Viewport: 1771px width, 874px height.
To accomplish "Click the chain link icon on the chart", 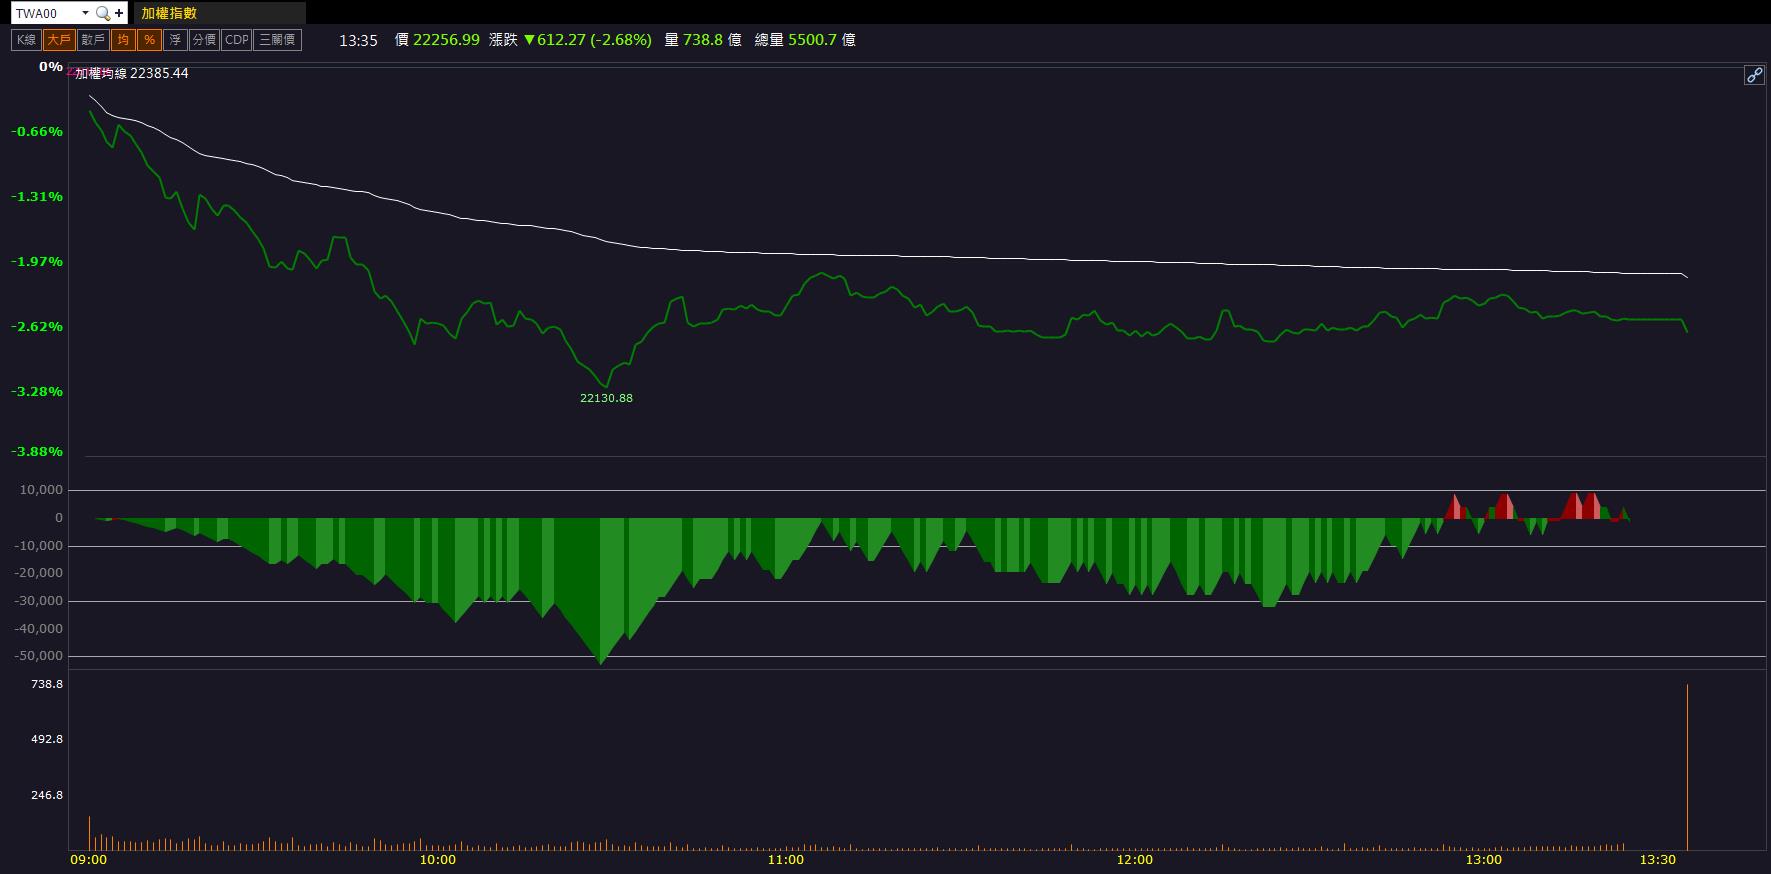I will point(1754,75).
